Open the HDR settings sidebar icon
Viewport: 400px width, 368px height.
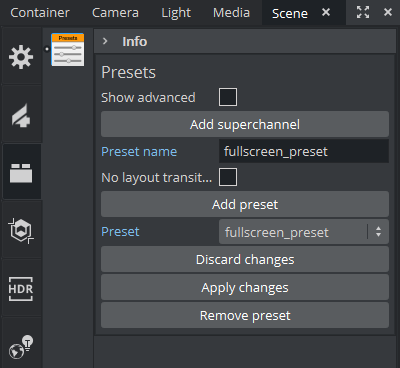(x=21, y=289)
